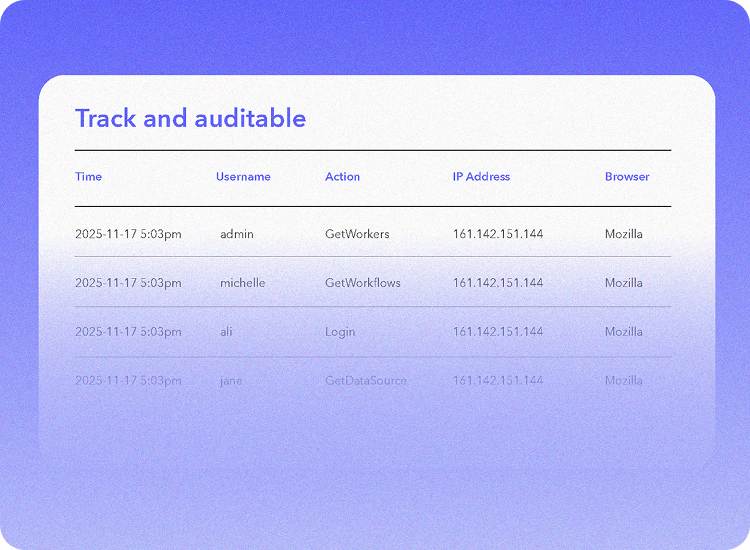Screen dimensions: 750x550
Task: Click the GetWorkers action entry
Action: 357,234
